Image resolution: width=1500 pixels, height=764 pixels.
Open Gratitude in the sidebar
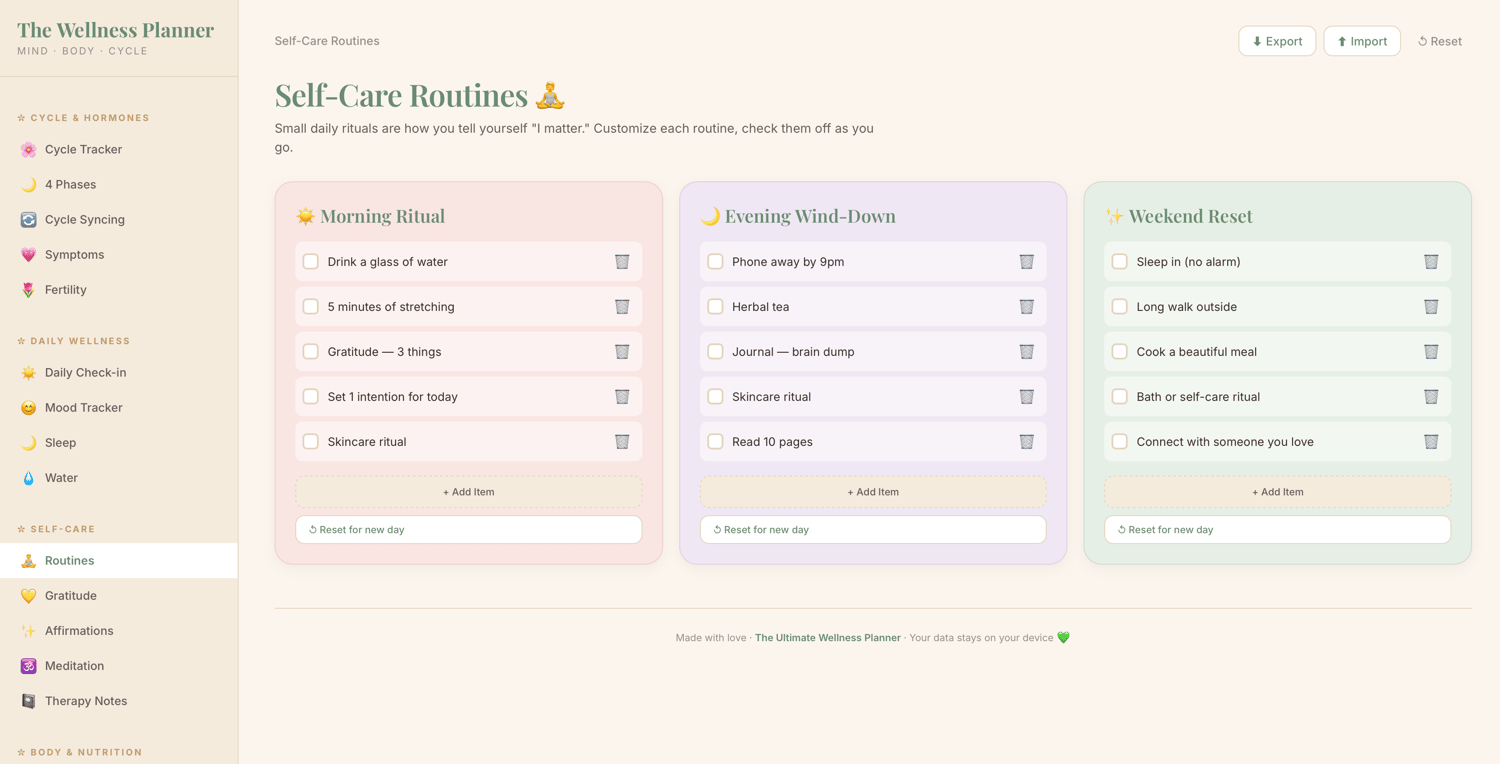click(119, 596)
